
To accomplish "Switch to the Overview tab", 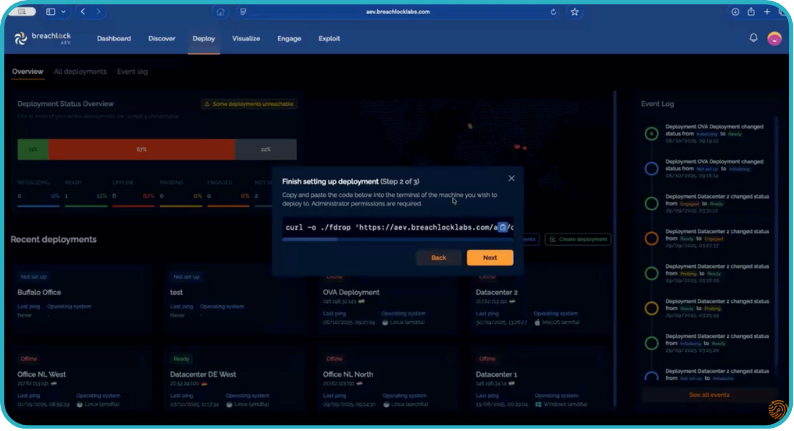I will coord(27,71).
